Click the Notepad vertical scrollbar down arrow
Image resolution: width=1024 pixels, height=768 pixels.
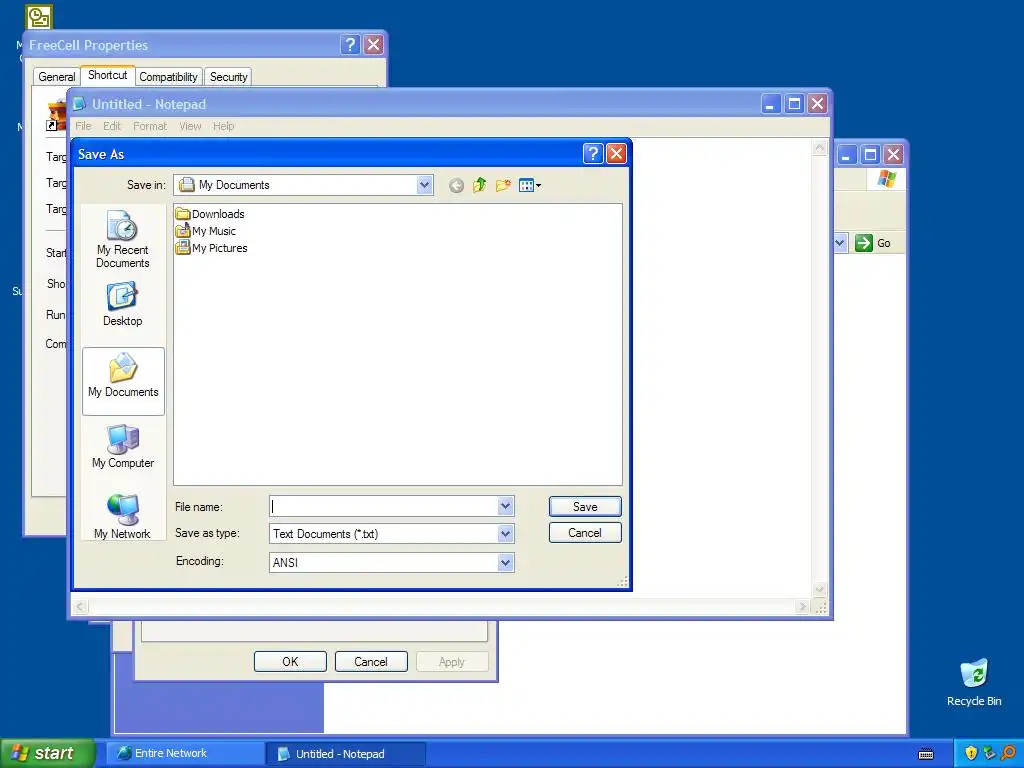tap(820, 589)
